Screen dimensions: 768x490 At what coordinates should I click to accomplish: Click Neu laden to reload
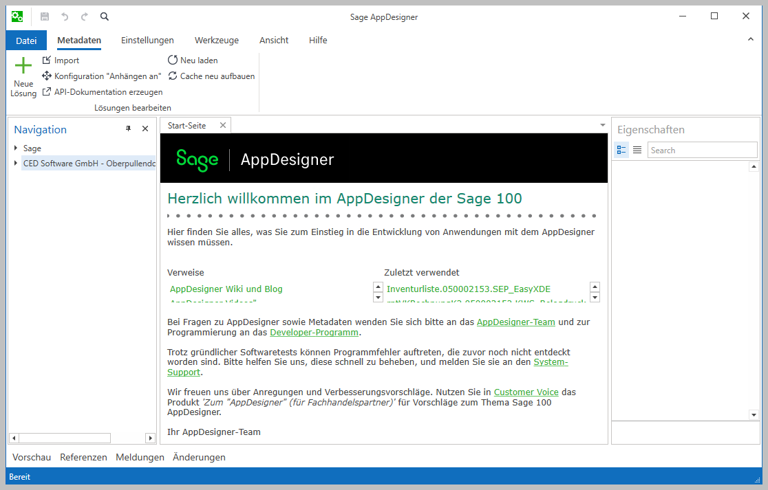point(193,60)
